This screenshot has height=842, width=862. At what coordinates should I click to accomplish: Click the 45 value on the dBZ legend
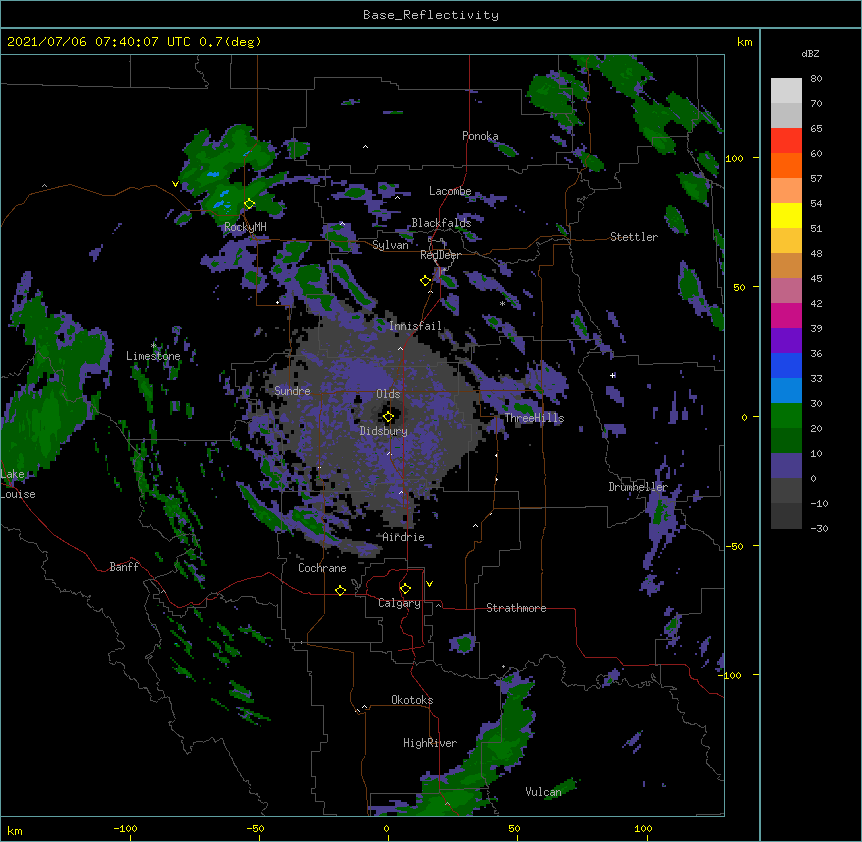click(x=816, y=279)
